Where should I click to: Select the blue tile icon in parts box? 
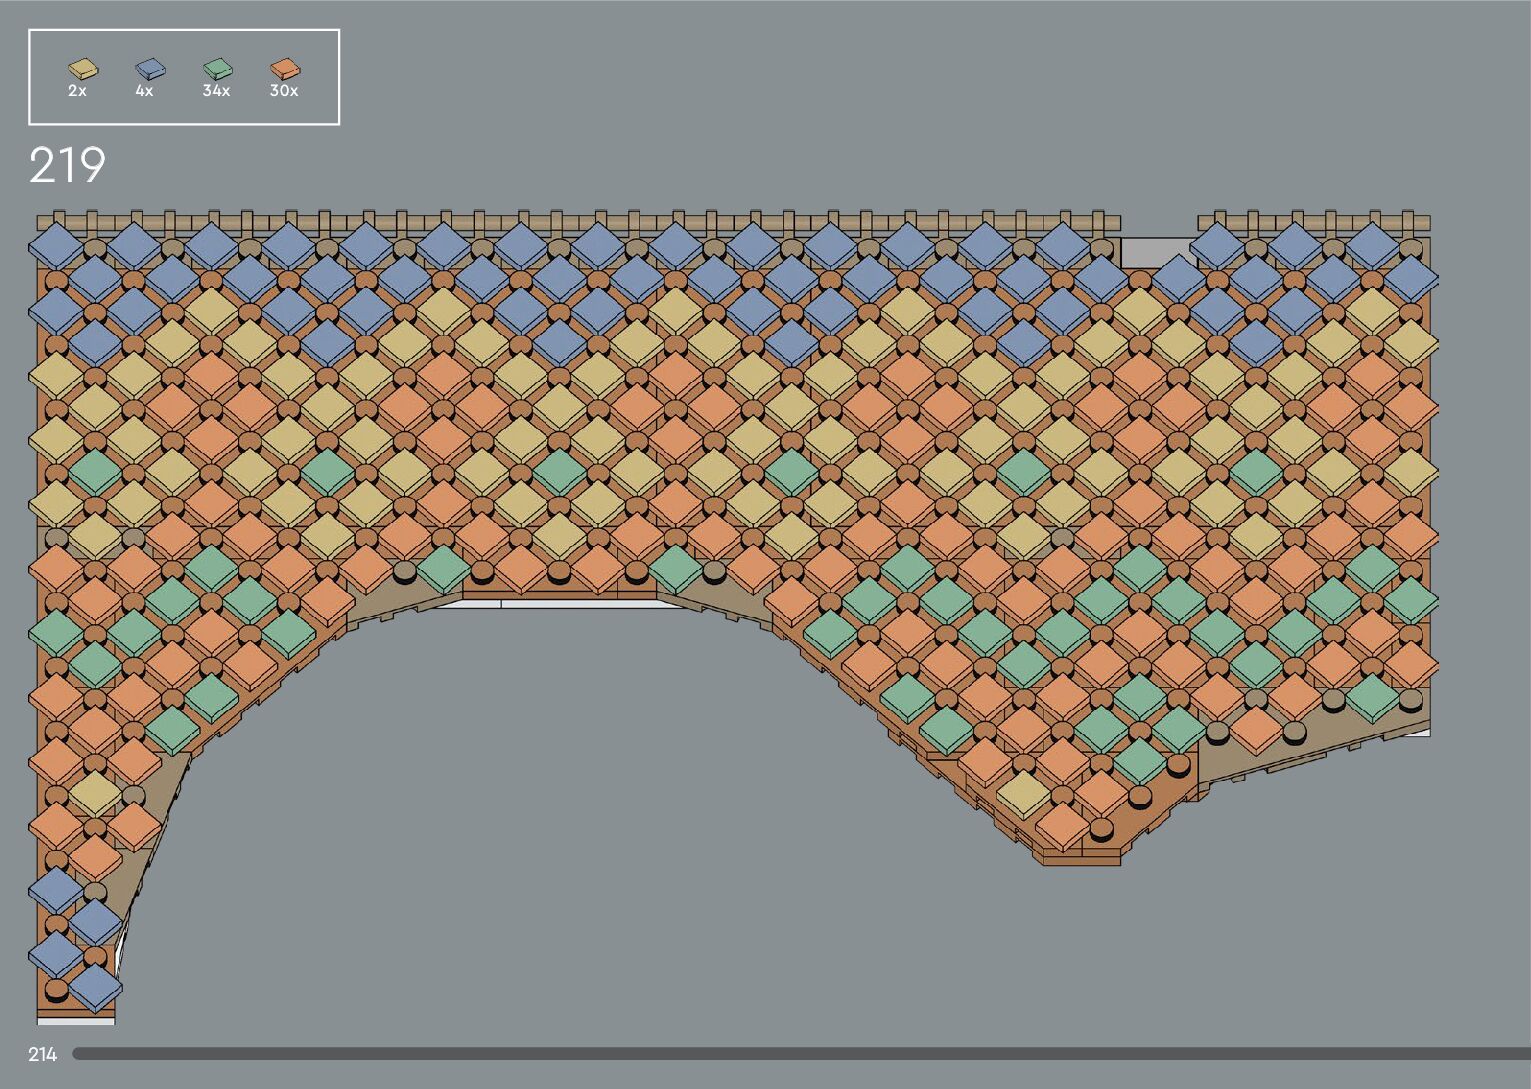(x=150, y=69)
